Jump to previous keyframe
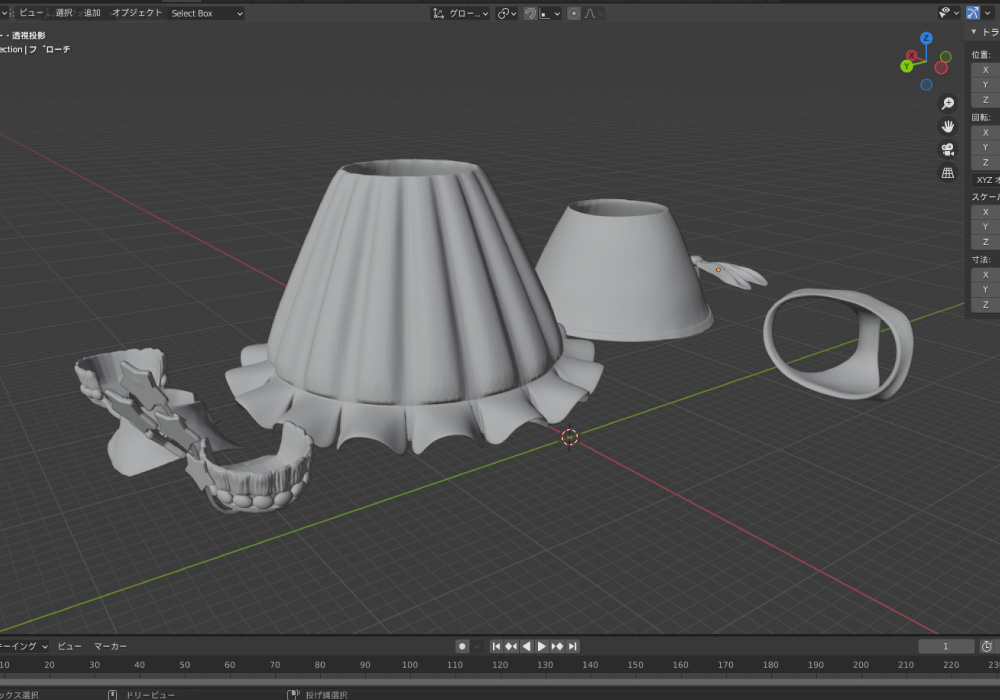 click(x=511, y=646)
